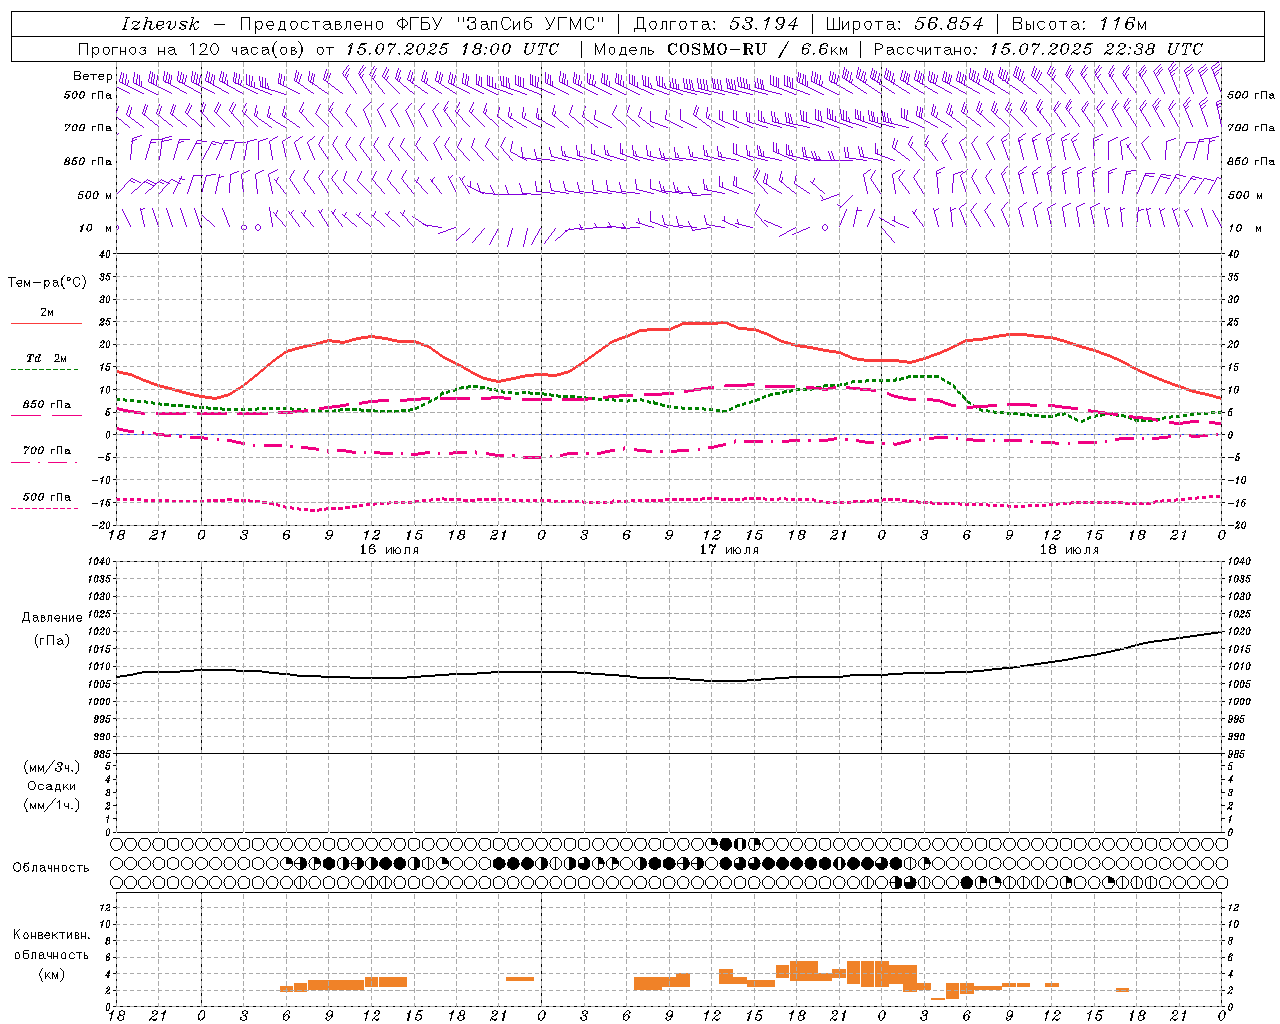Click 'Прогноз на 120 часа(ов)' forecast label

(x=192, y=49)
